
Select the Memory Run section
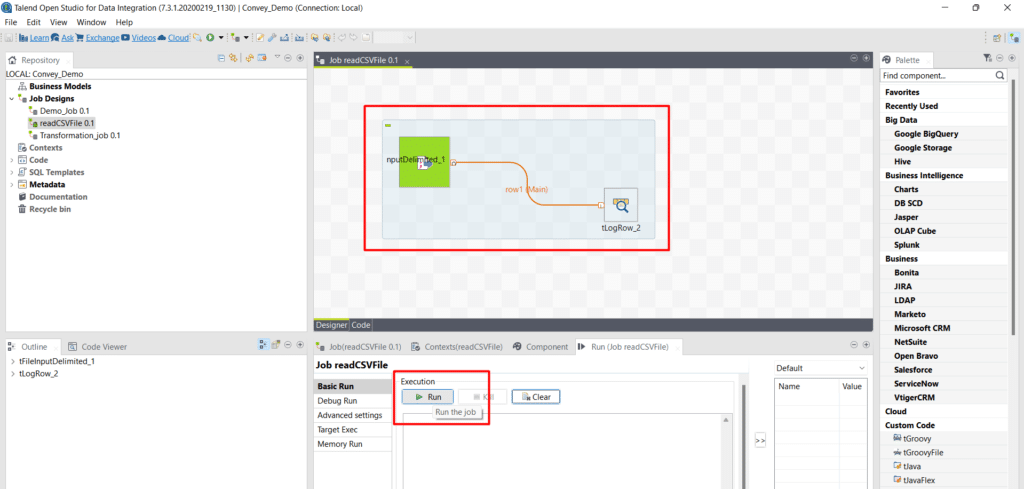tap(353, 444)
